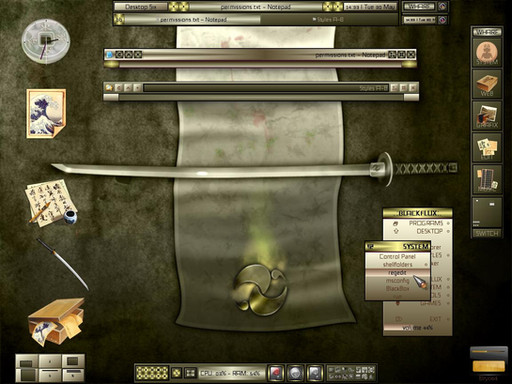The height and width of the screenshot is (384, 512).
Task: Adjust the volume slider in BlackFlux menu
Action: pyautogui.click(x=418, y=327)
